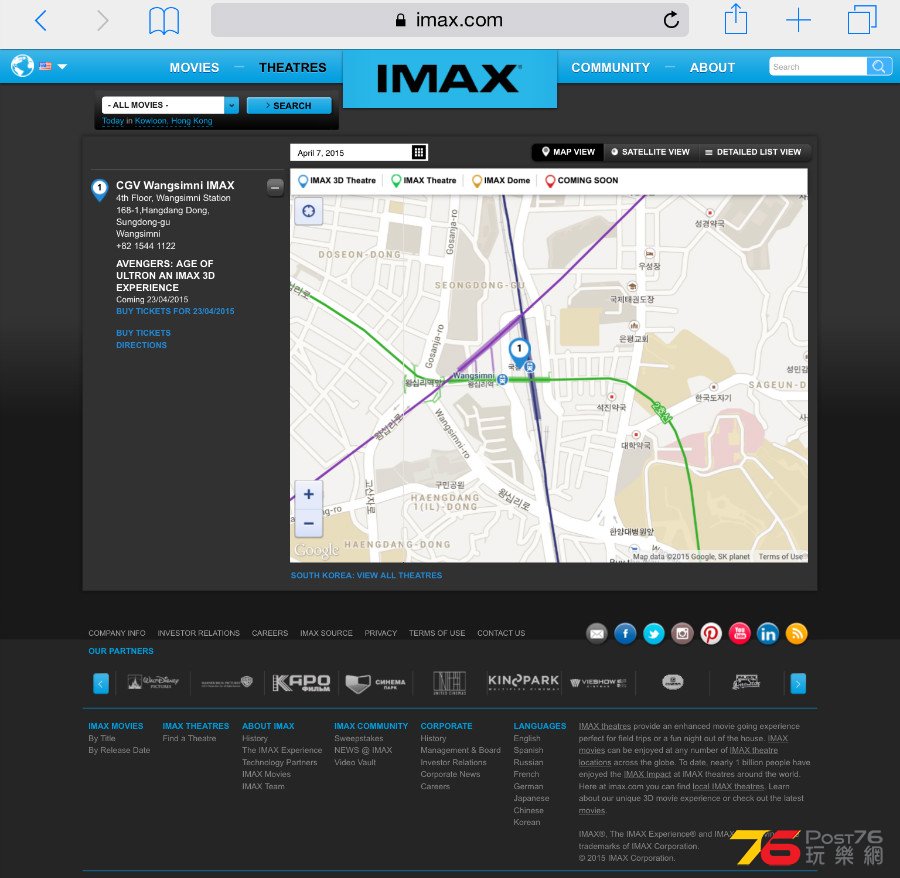Open CAREERS footer link

(270, 633)
